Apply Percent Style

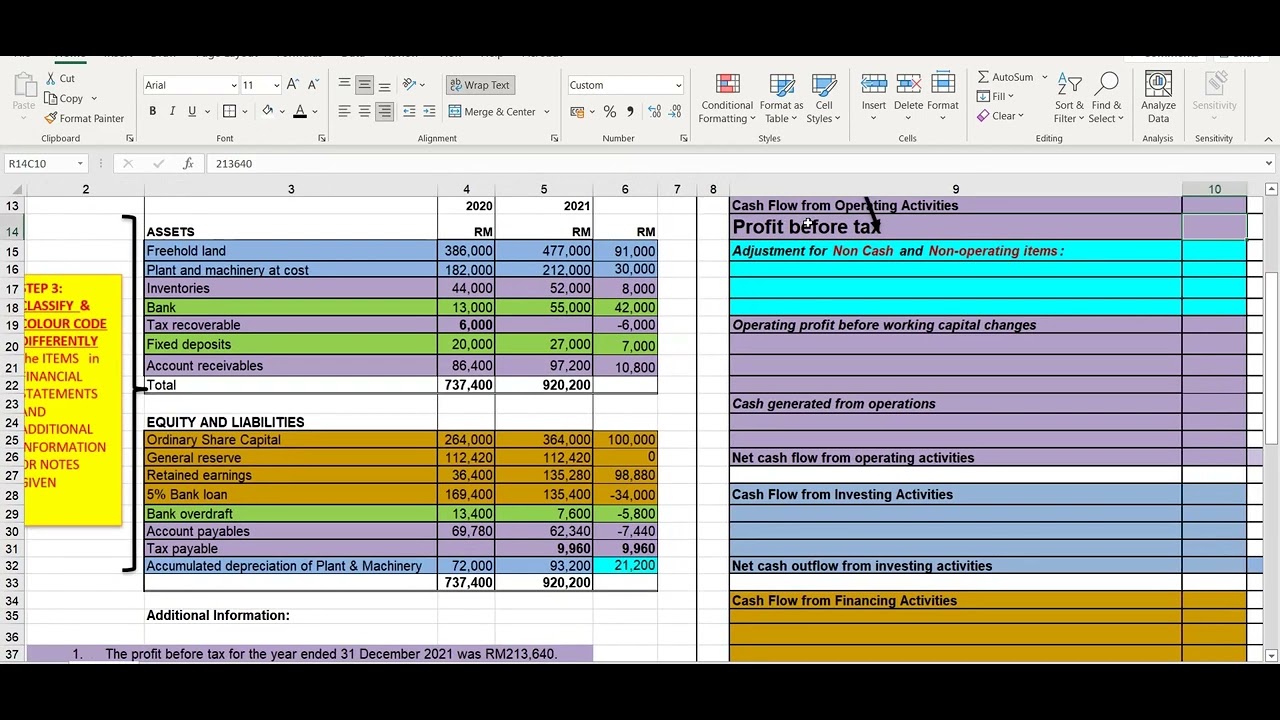pos(609,112)
